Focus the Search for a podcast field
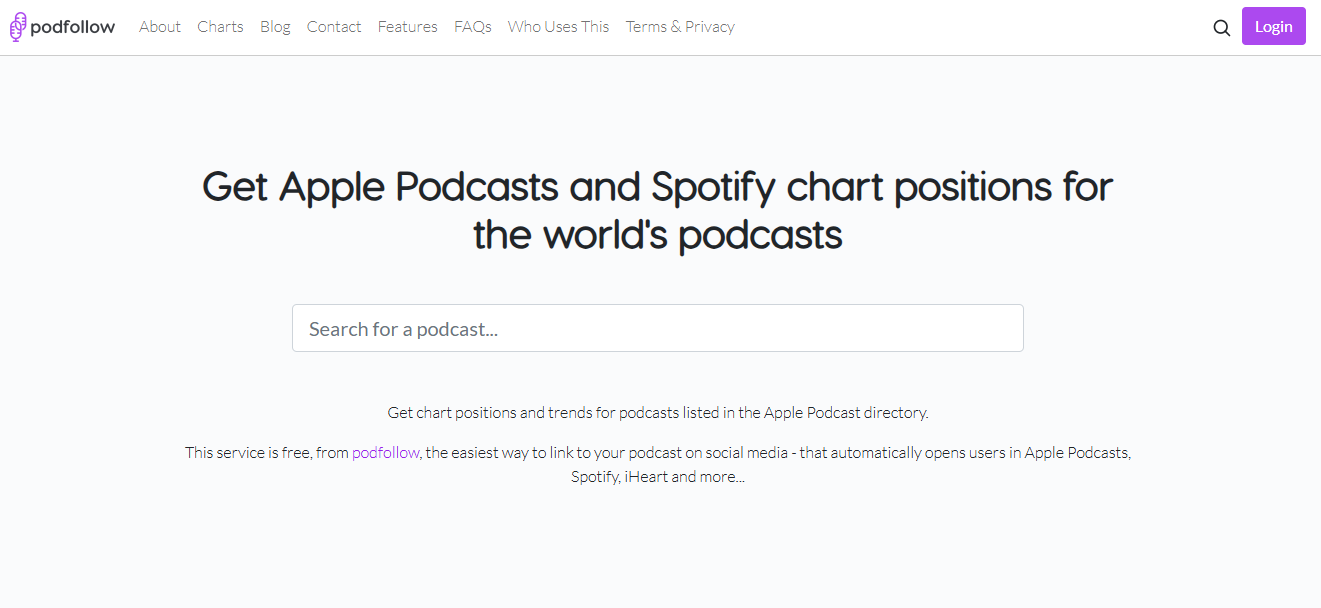The height and width of the screenshot is (608, 1321). 658,328
